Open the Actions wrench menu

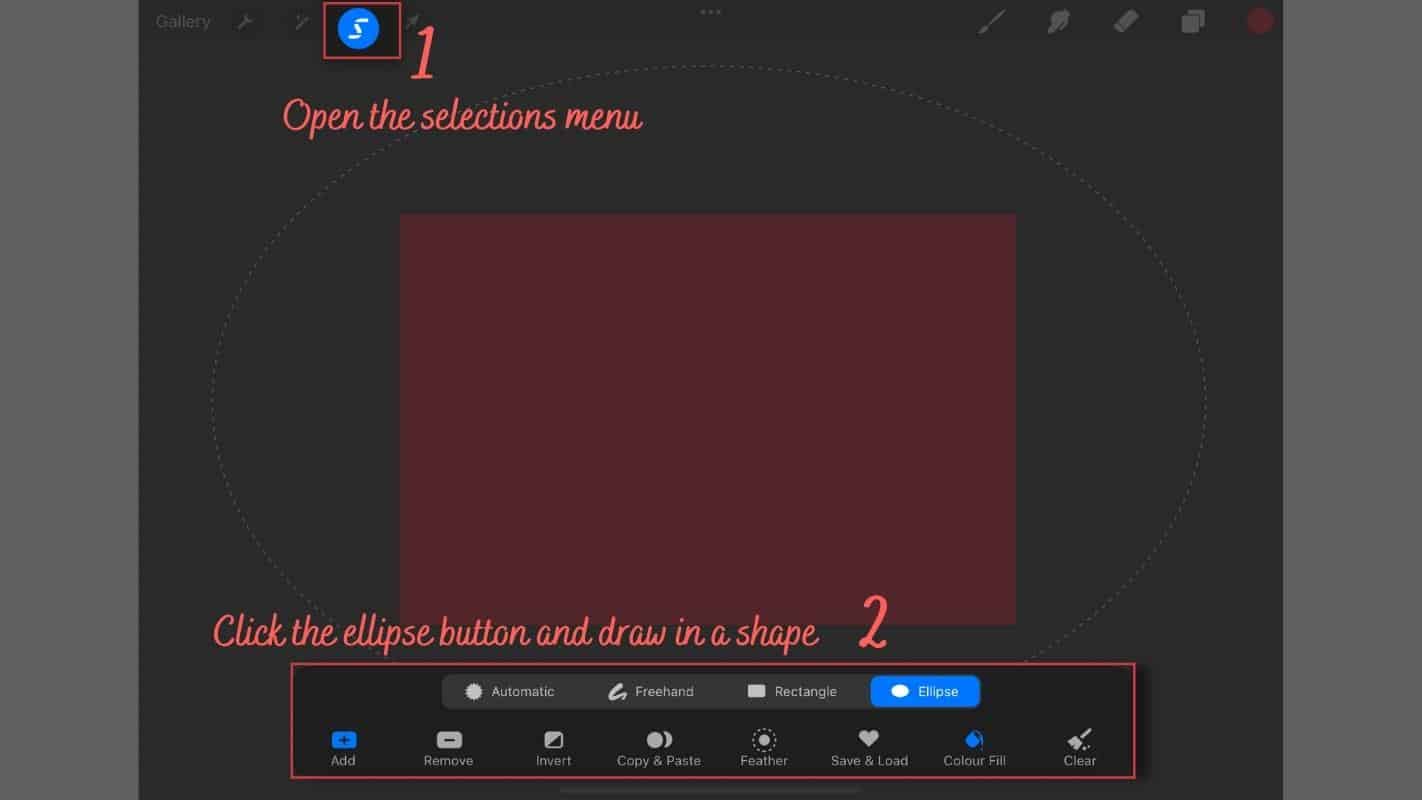(x=245, y=22)
